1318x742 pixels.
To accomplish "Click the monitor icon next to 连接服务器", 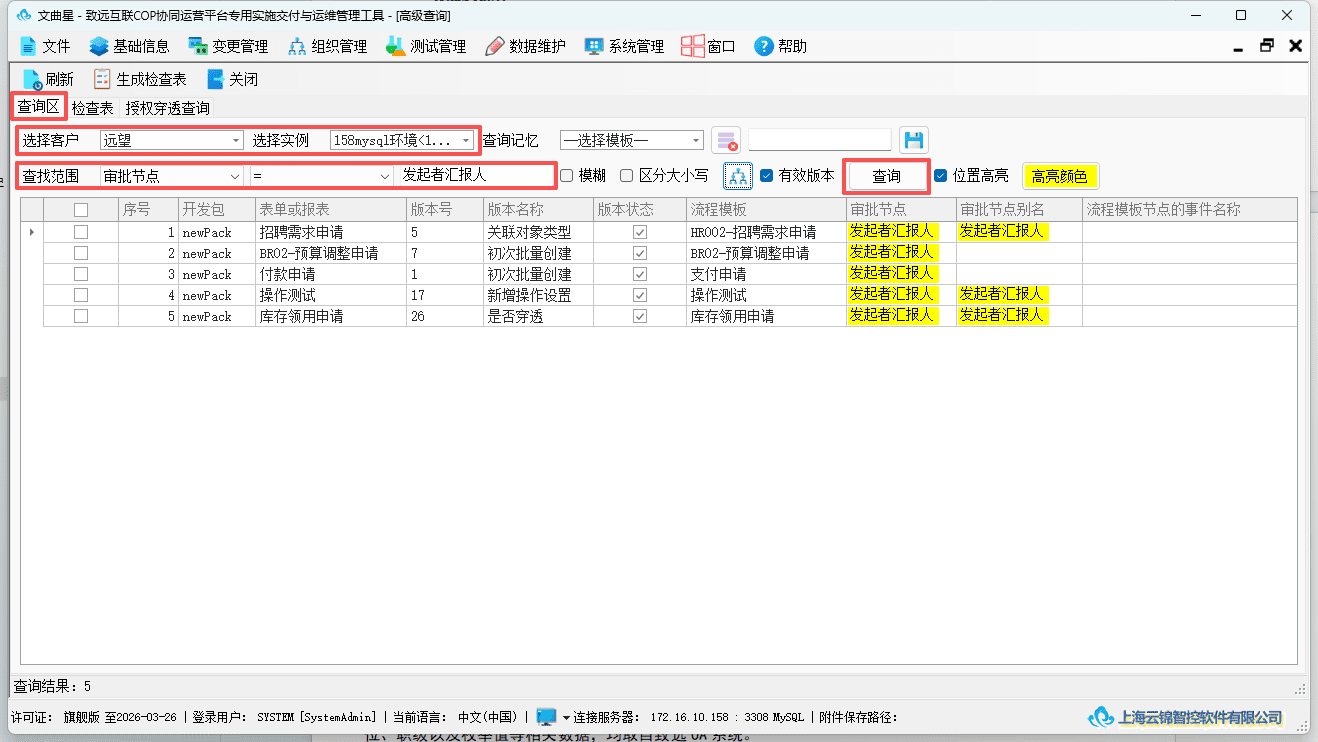I will (546, 717).
